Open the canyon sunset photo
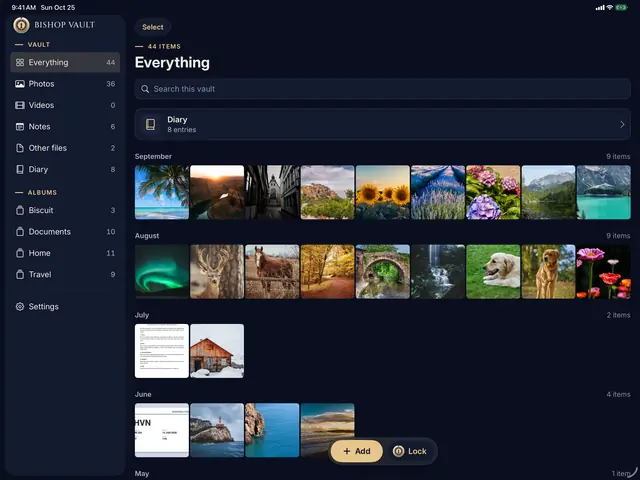 (217, 192)
